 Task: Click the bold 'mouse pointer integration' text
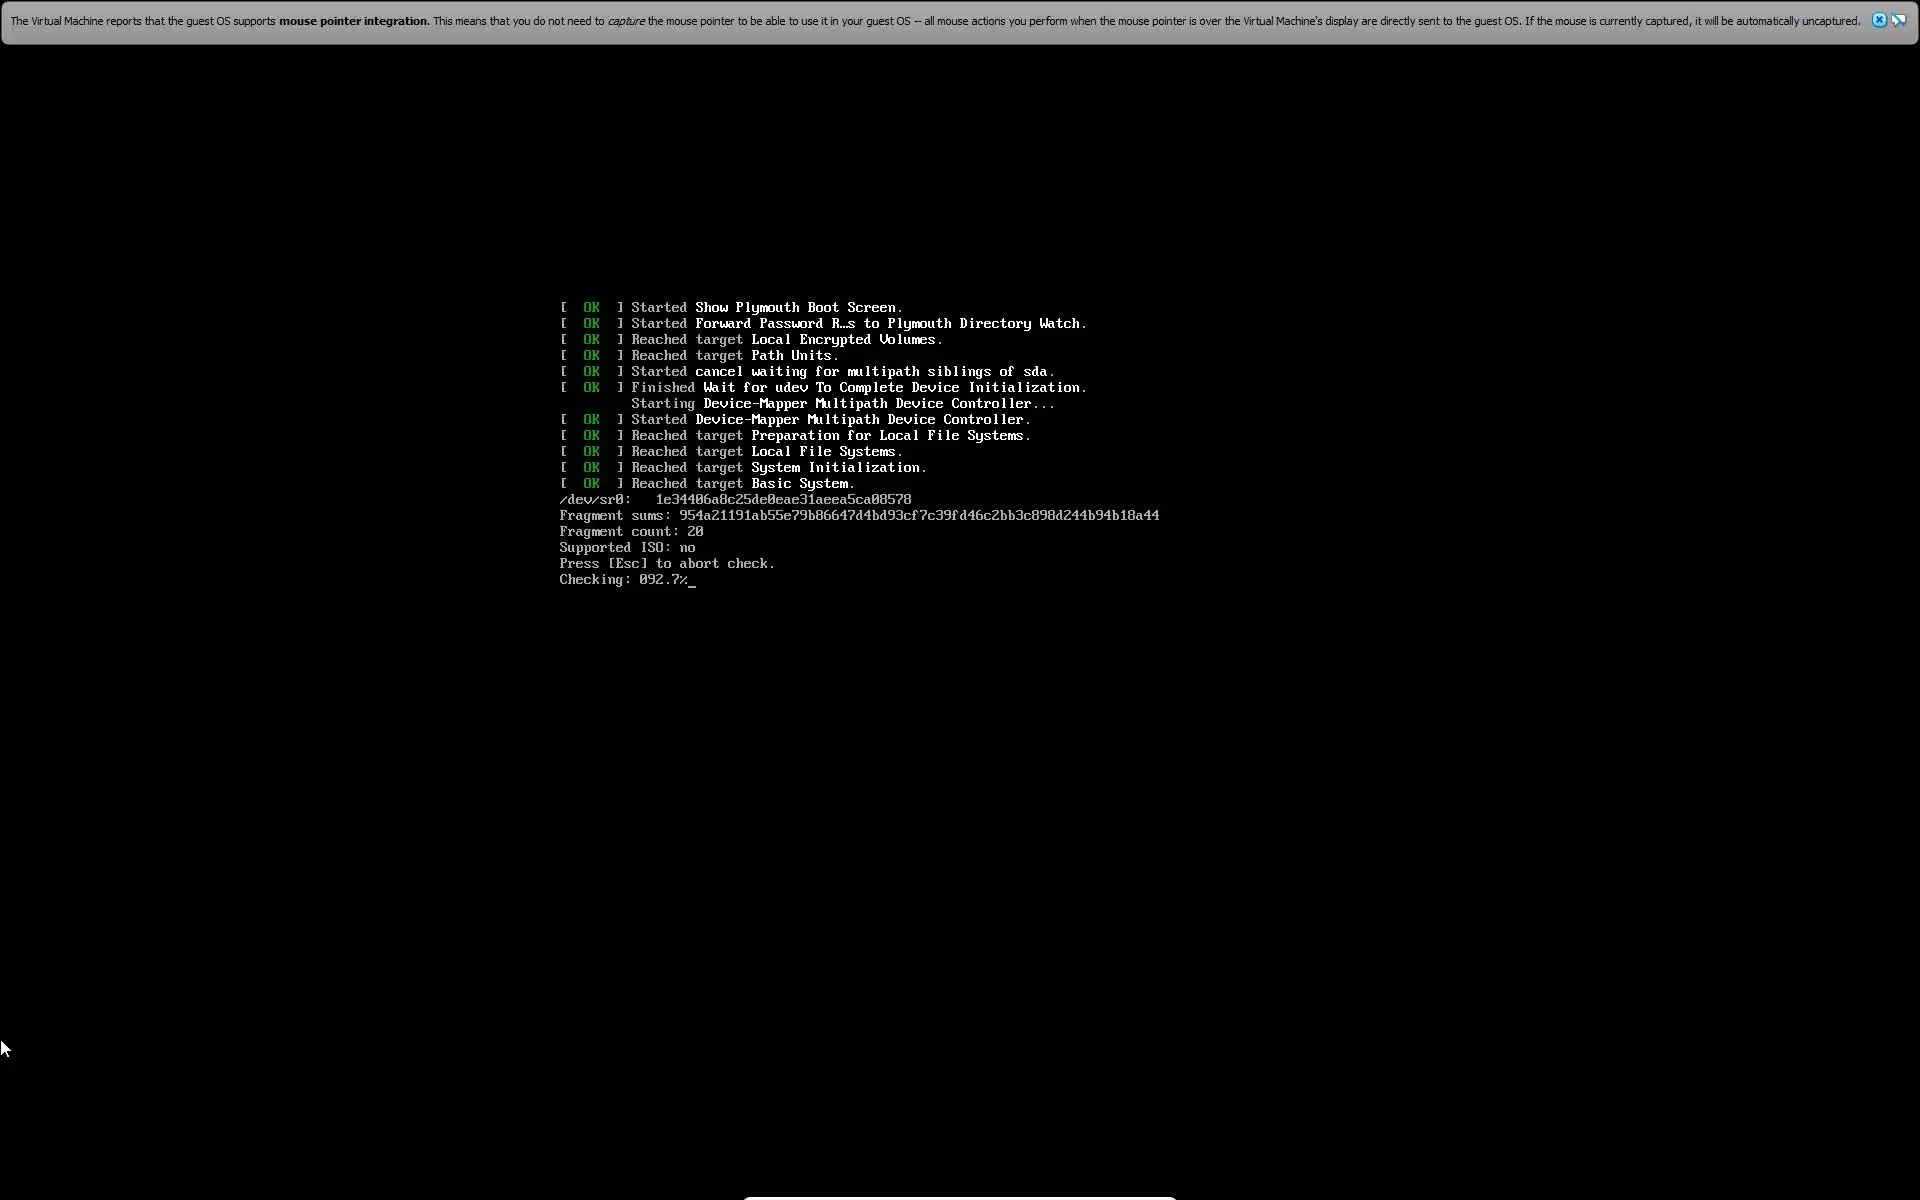click(353, 21)
